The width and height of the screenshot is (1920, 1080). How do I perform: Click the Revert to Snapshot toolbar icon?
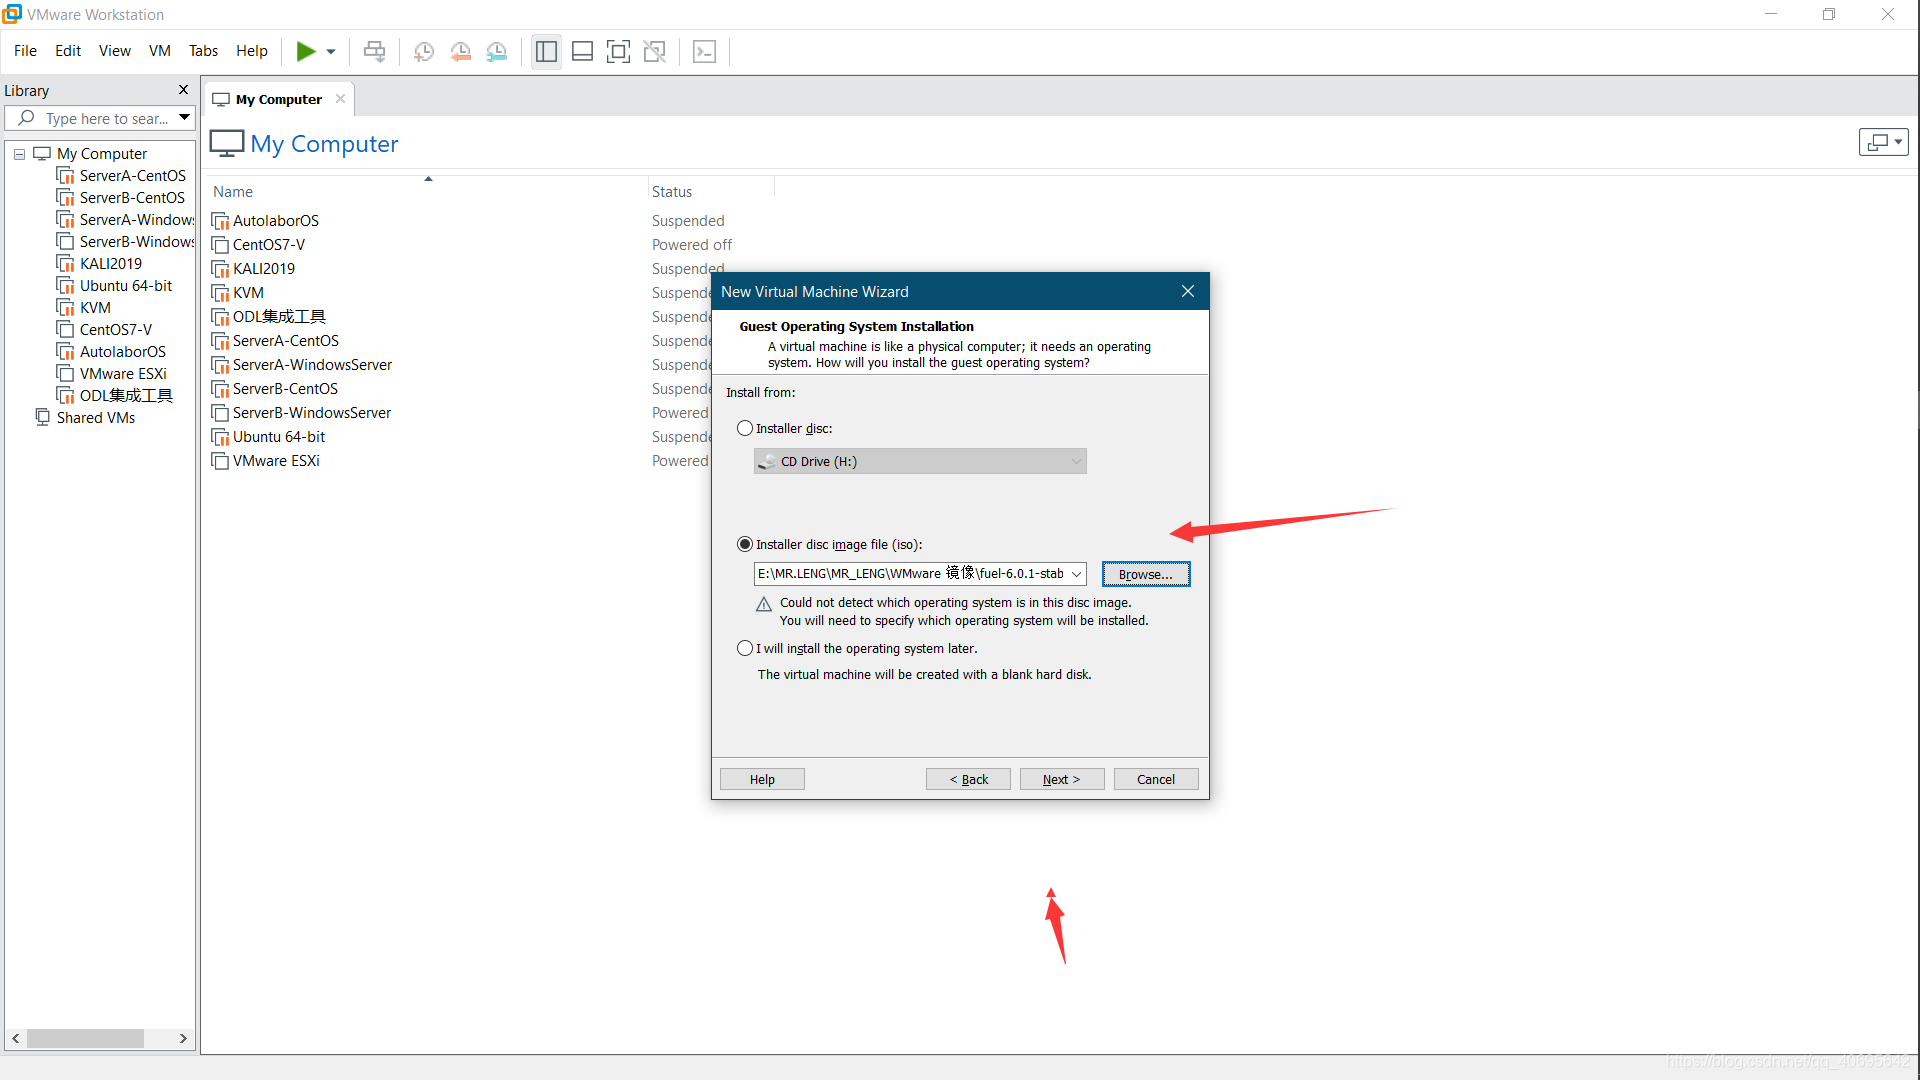461,51
